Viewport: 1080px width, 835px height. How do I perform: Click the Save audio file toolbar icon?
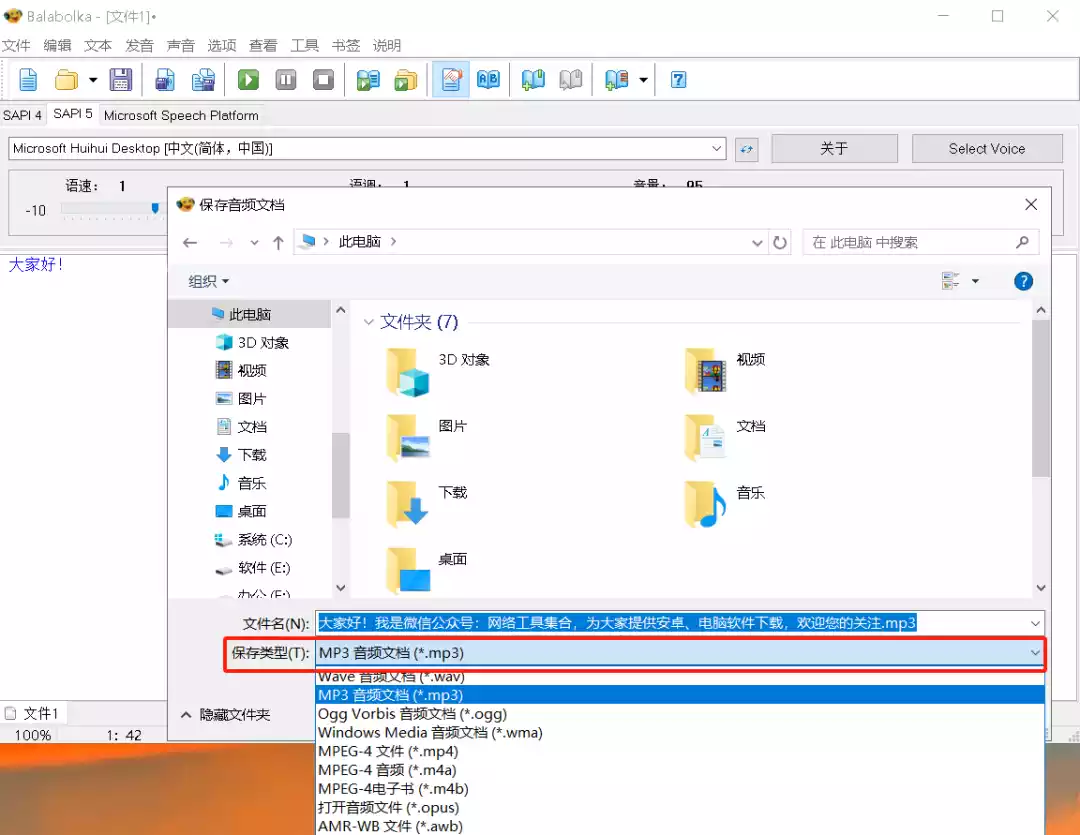pos(165,80)
